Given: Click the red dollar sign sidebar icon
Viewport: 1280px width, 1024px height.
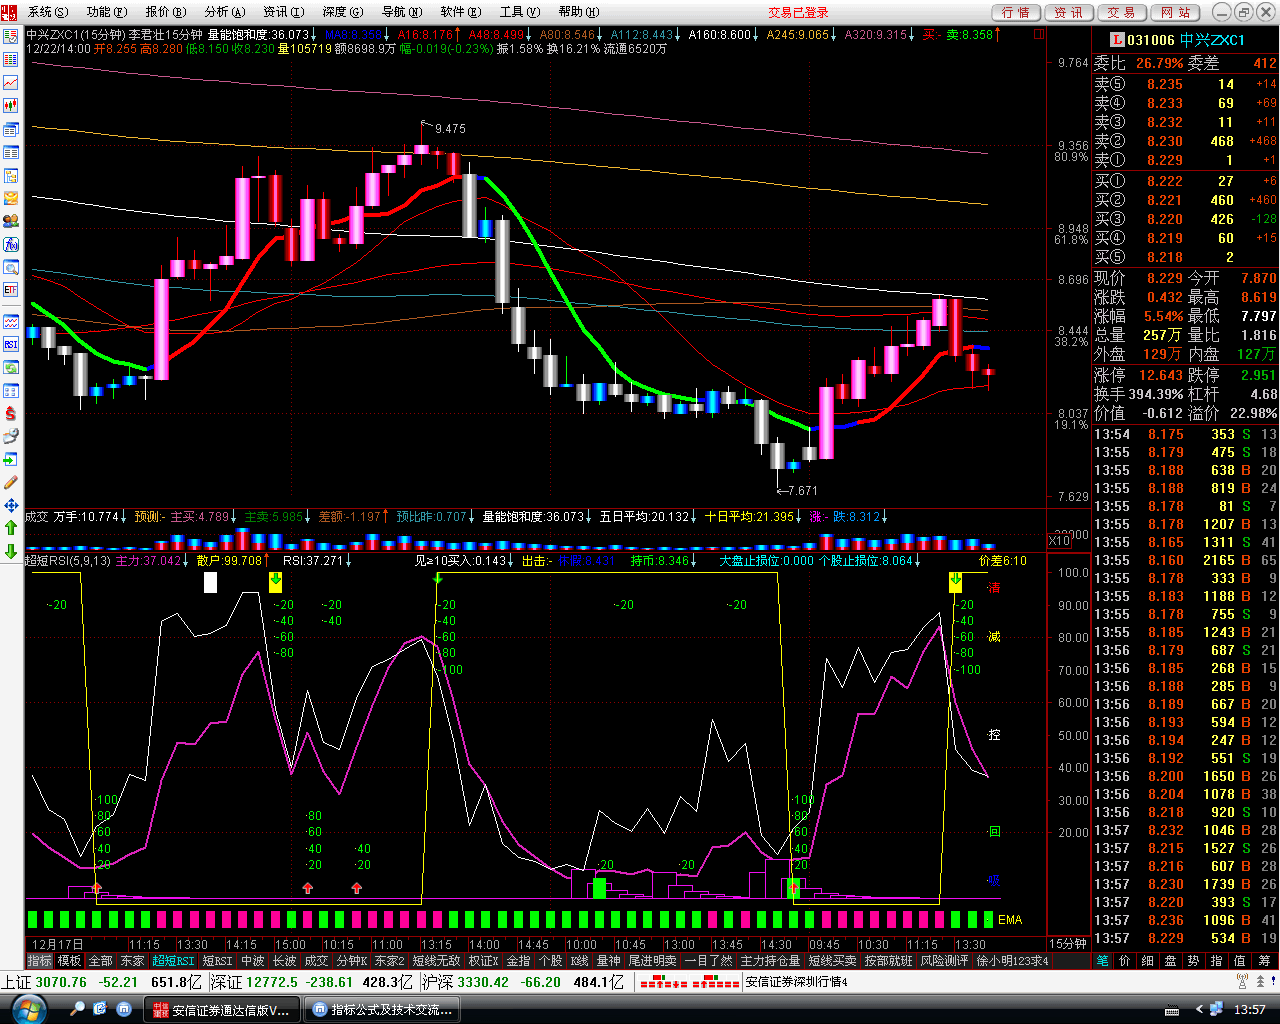Looking at the screenshot, I should click(x=11, y=415).
